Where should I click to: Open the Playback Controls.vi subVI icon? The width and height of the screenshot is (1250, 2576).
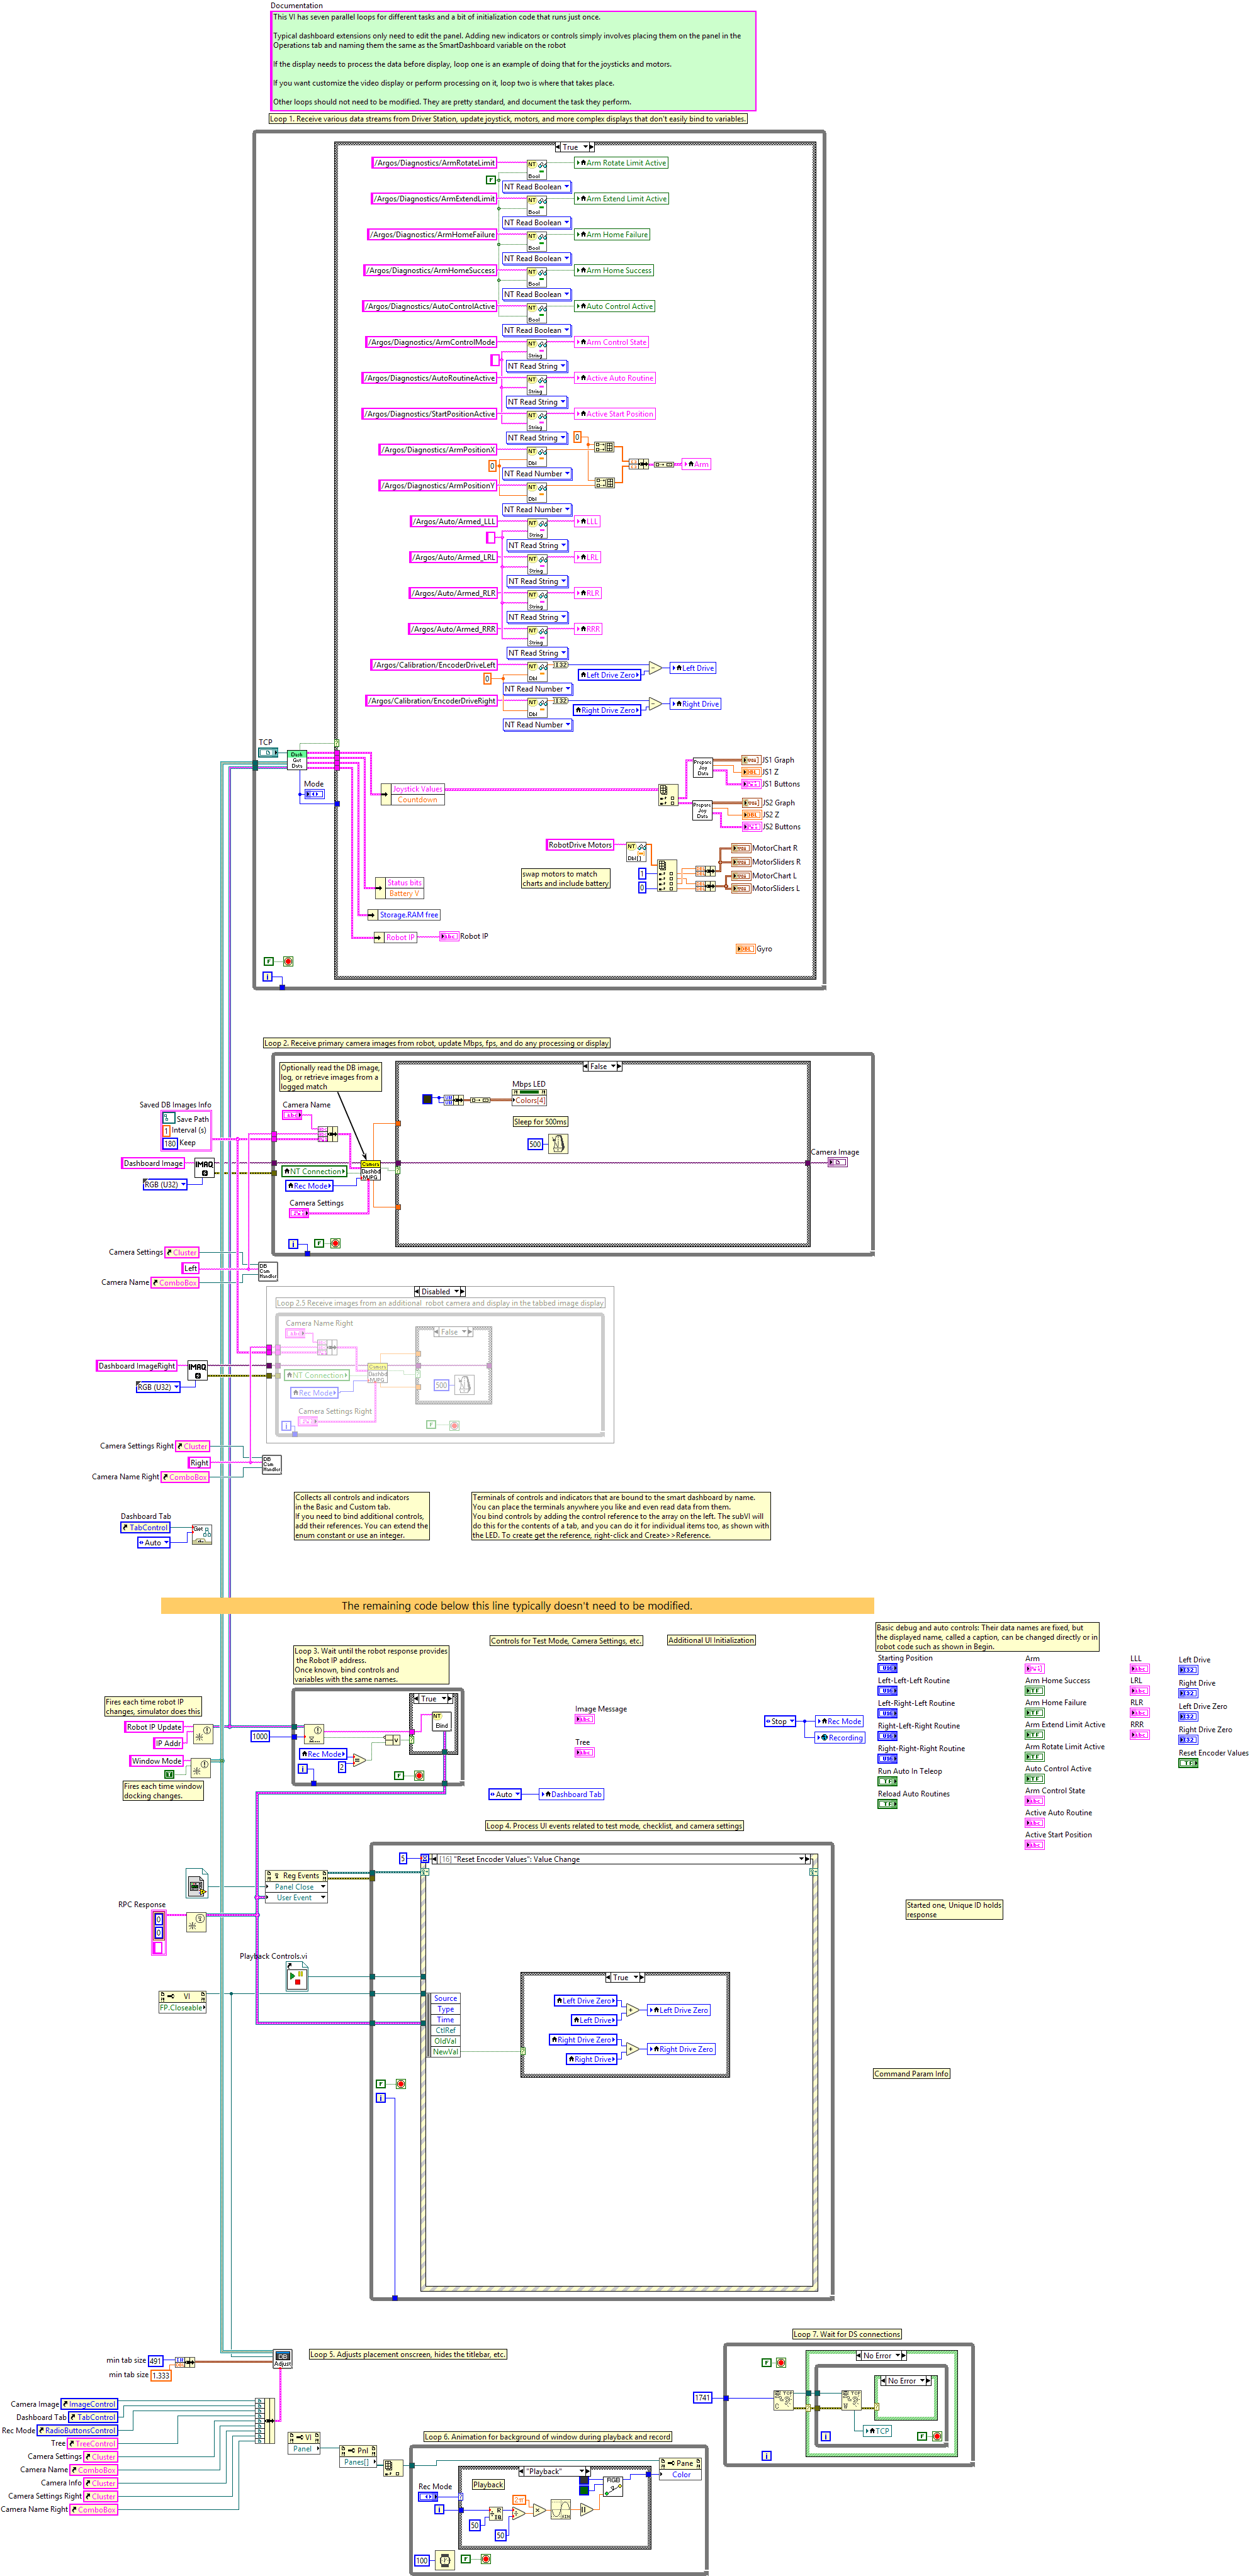pos(297,1976)
